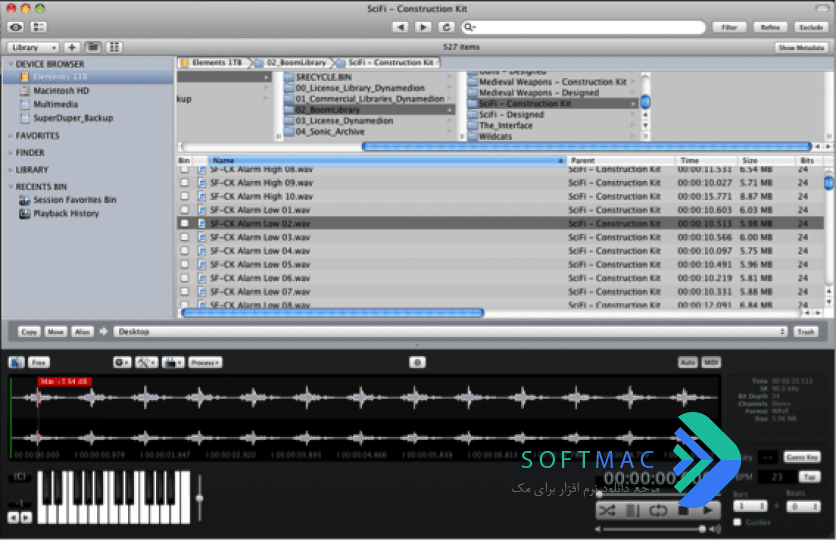This screenshot has height=540, width=836.
Task: Click the pause-style transport button
Action: (x=633, y=511)
